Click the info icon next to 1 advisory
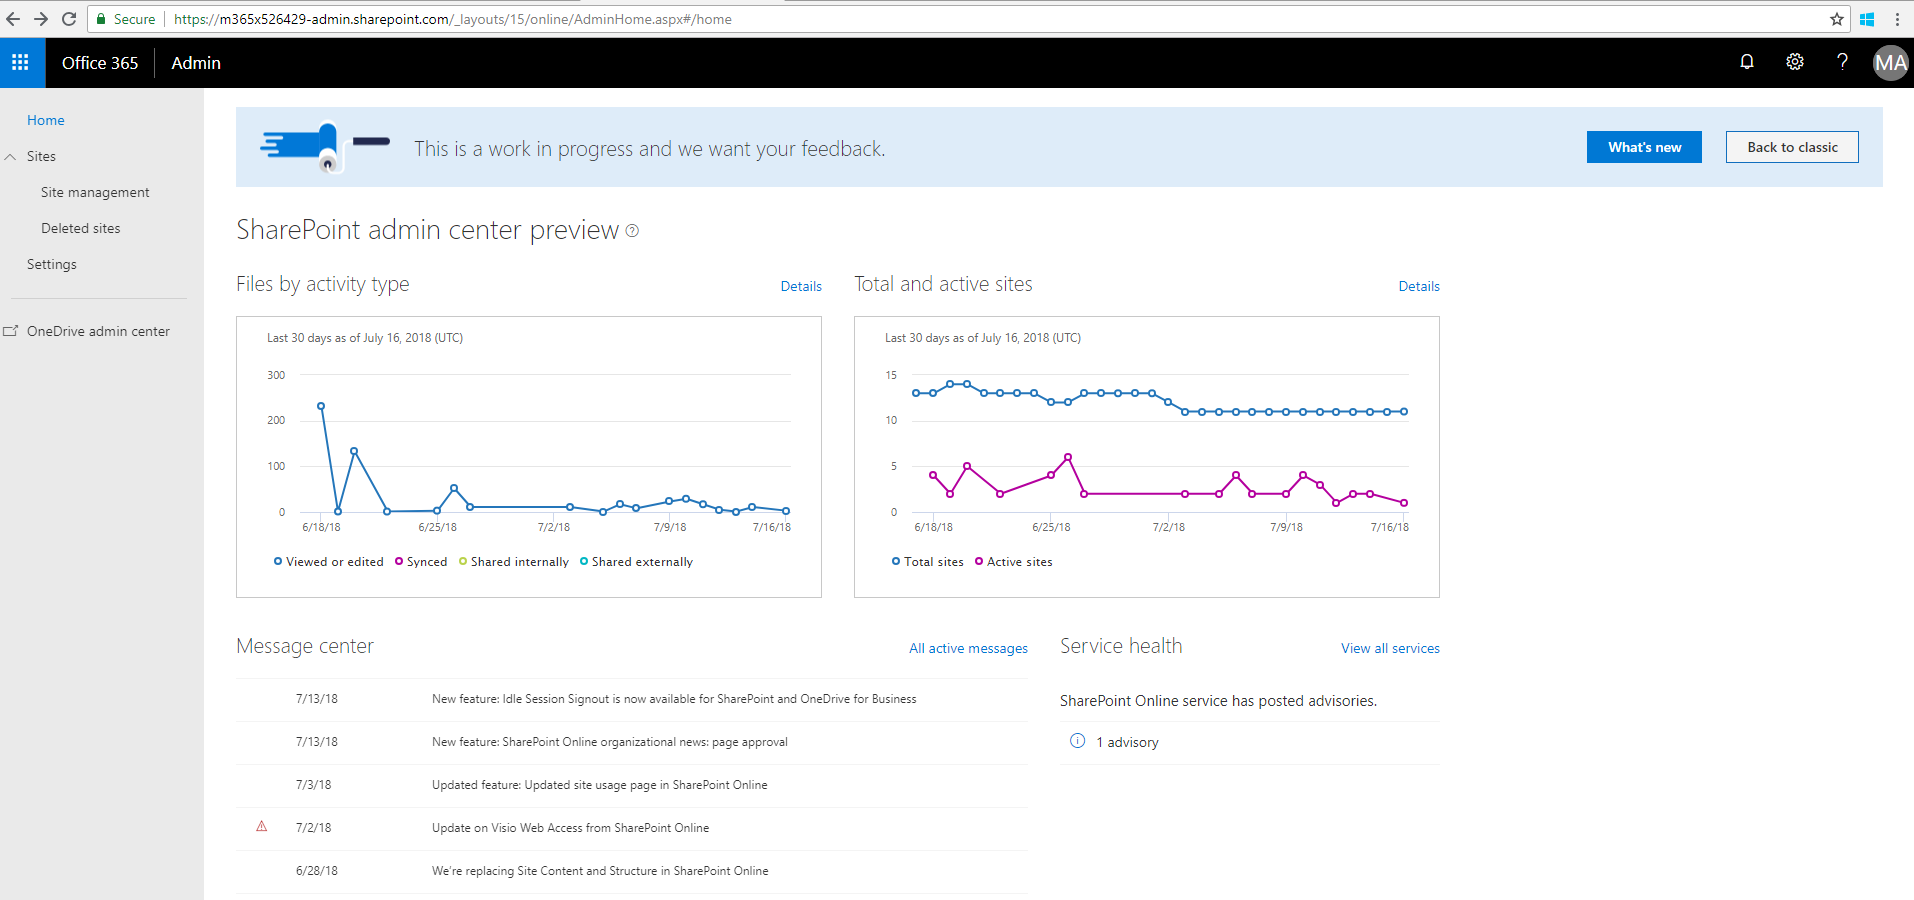The width and height of the screenshot is (1914, 900). pos(1077,741)
